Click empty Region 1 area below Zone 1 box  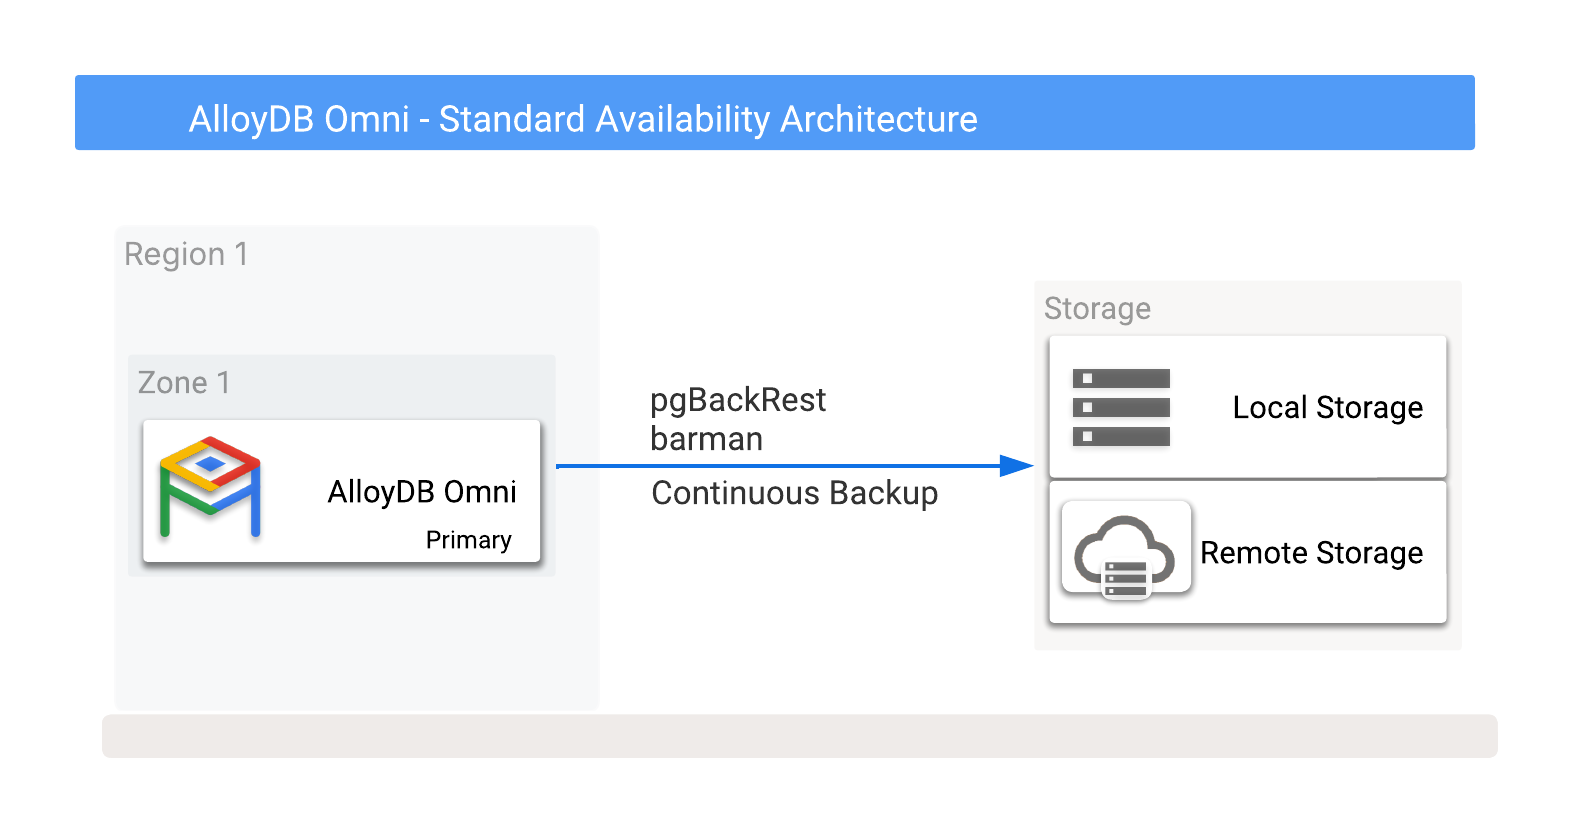[356, 642]
